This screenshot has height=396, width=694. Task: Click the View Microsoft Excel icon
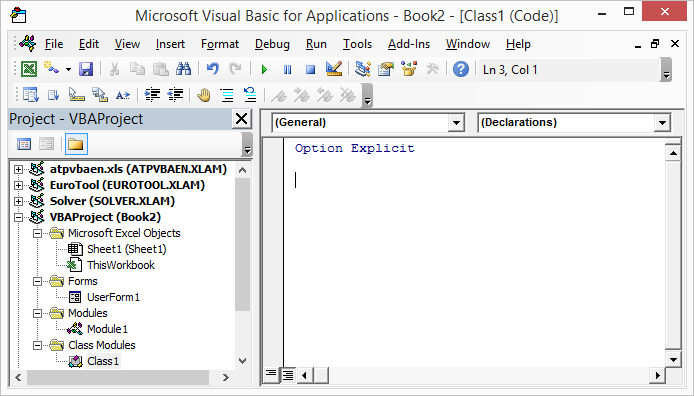point(29,69)
